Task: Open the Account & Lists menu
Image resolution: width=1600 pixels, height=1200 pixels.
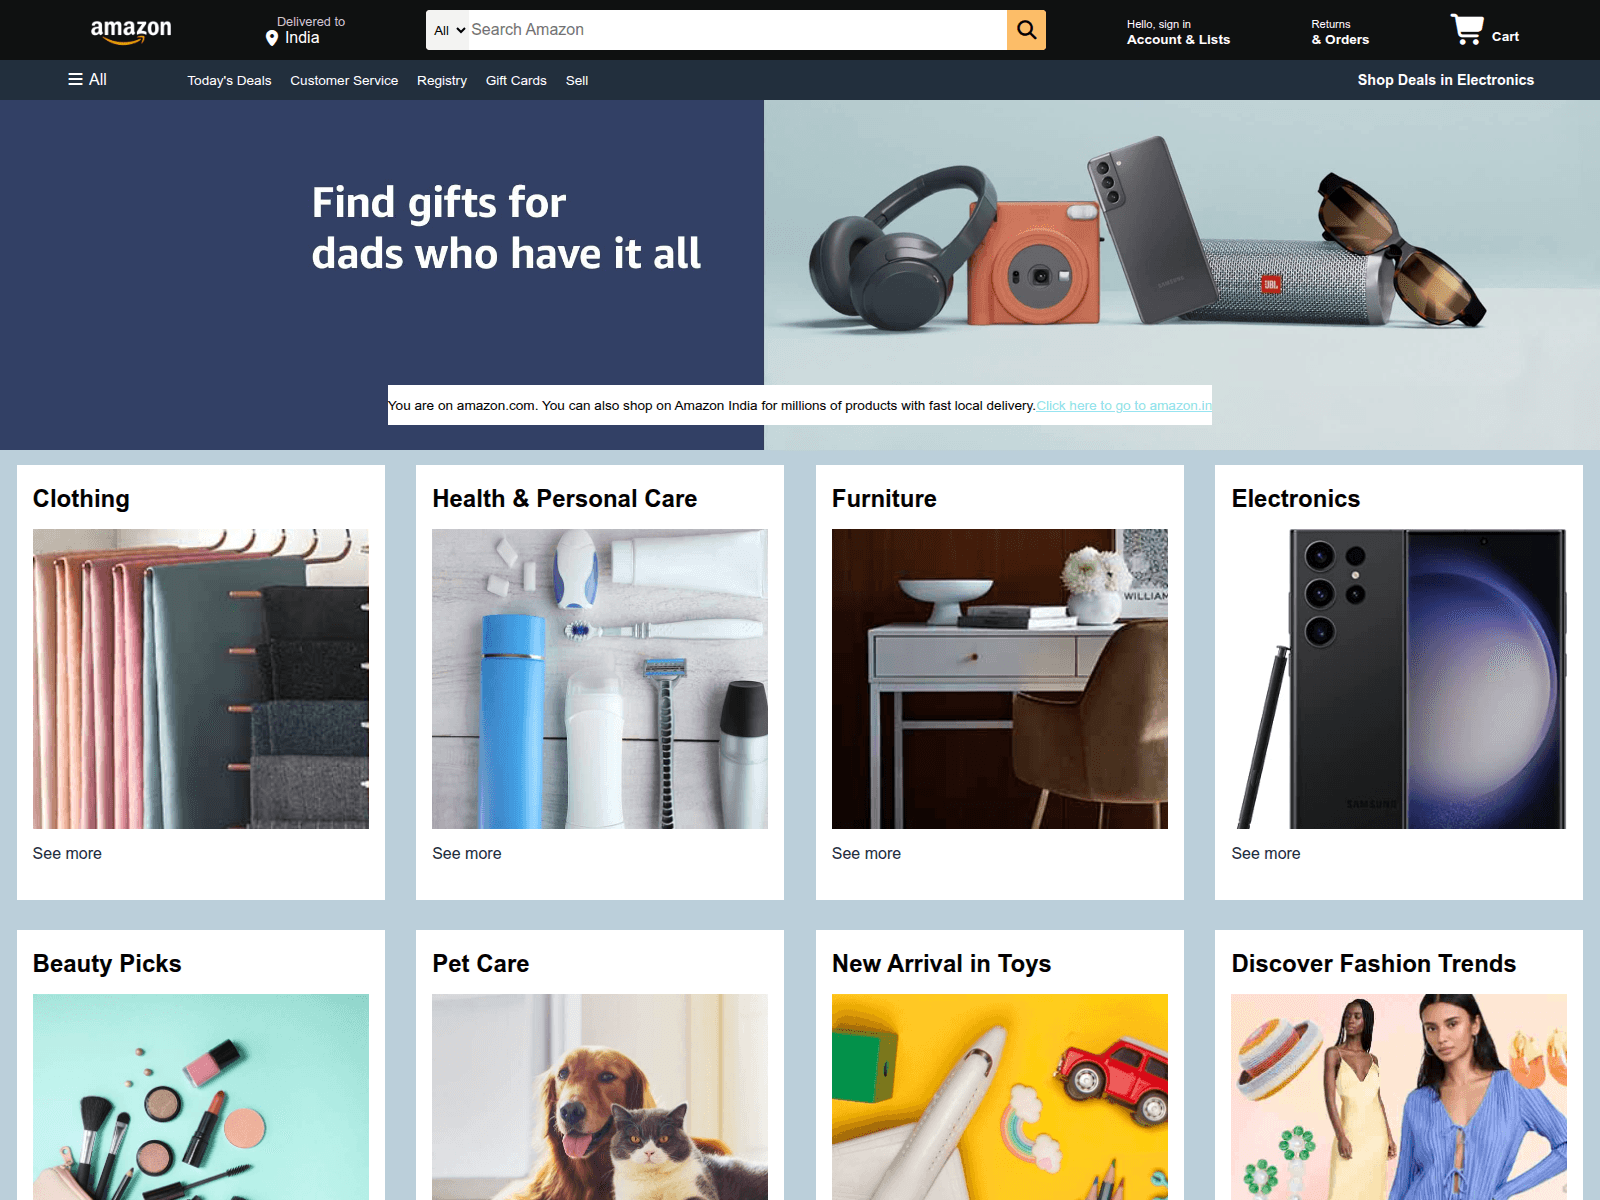Action: pos(1178,32)
